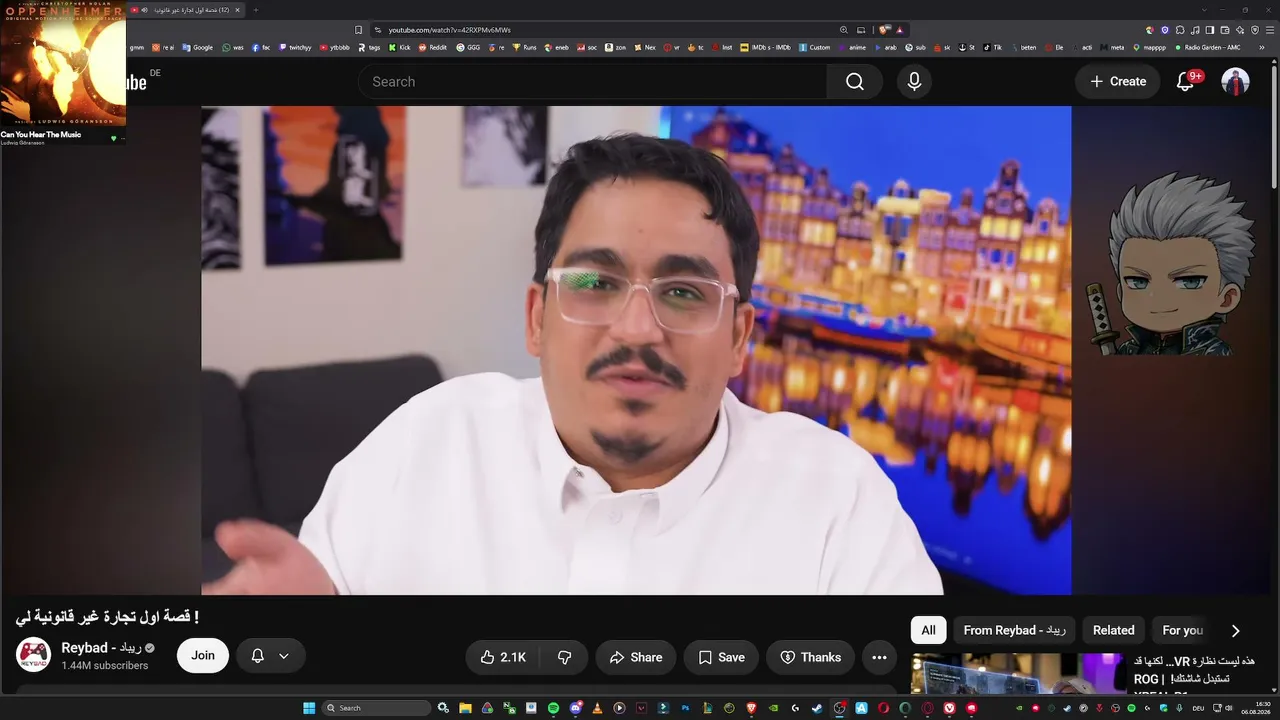Switch to the YouTube browser tab
This screenshot has width=1280, height=720.
click(x=186, y=10)
